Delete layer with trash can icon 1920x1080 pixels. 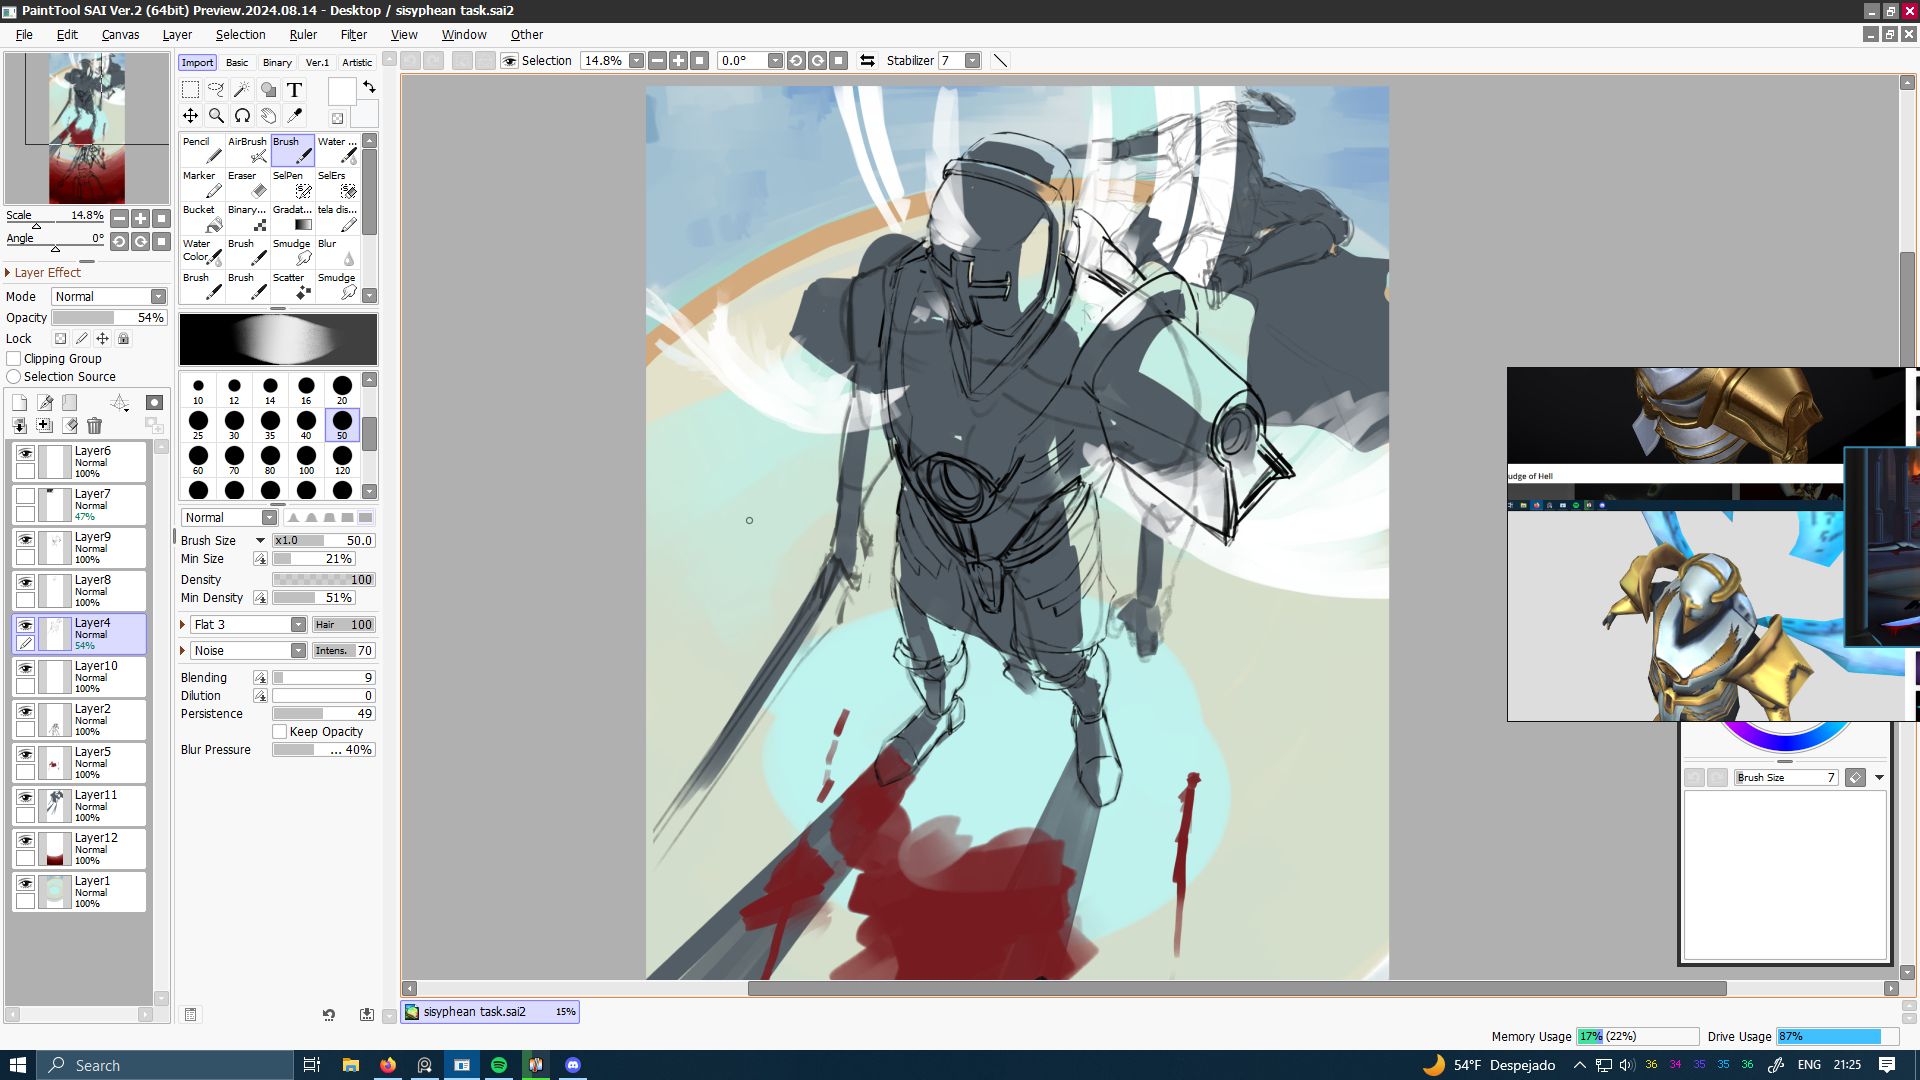pos(94,426)
